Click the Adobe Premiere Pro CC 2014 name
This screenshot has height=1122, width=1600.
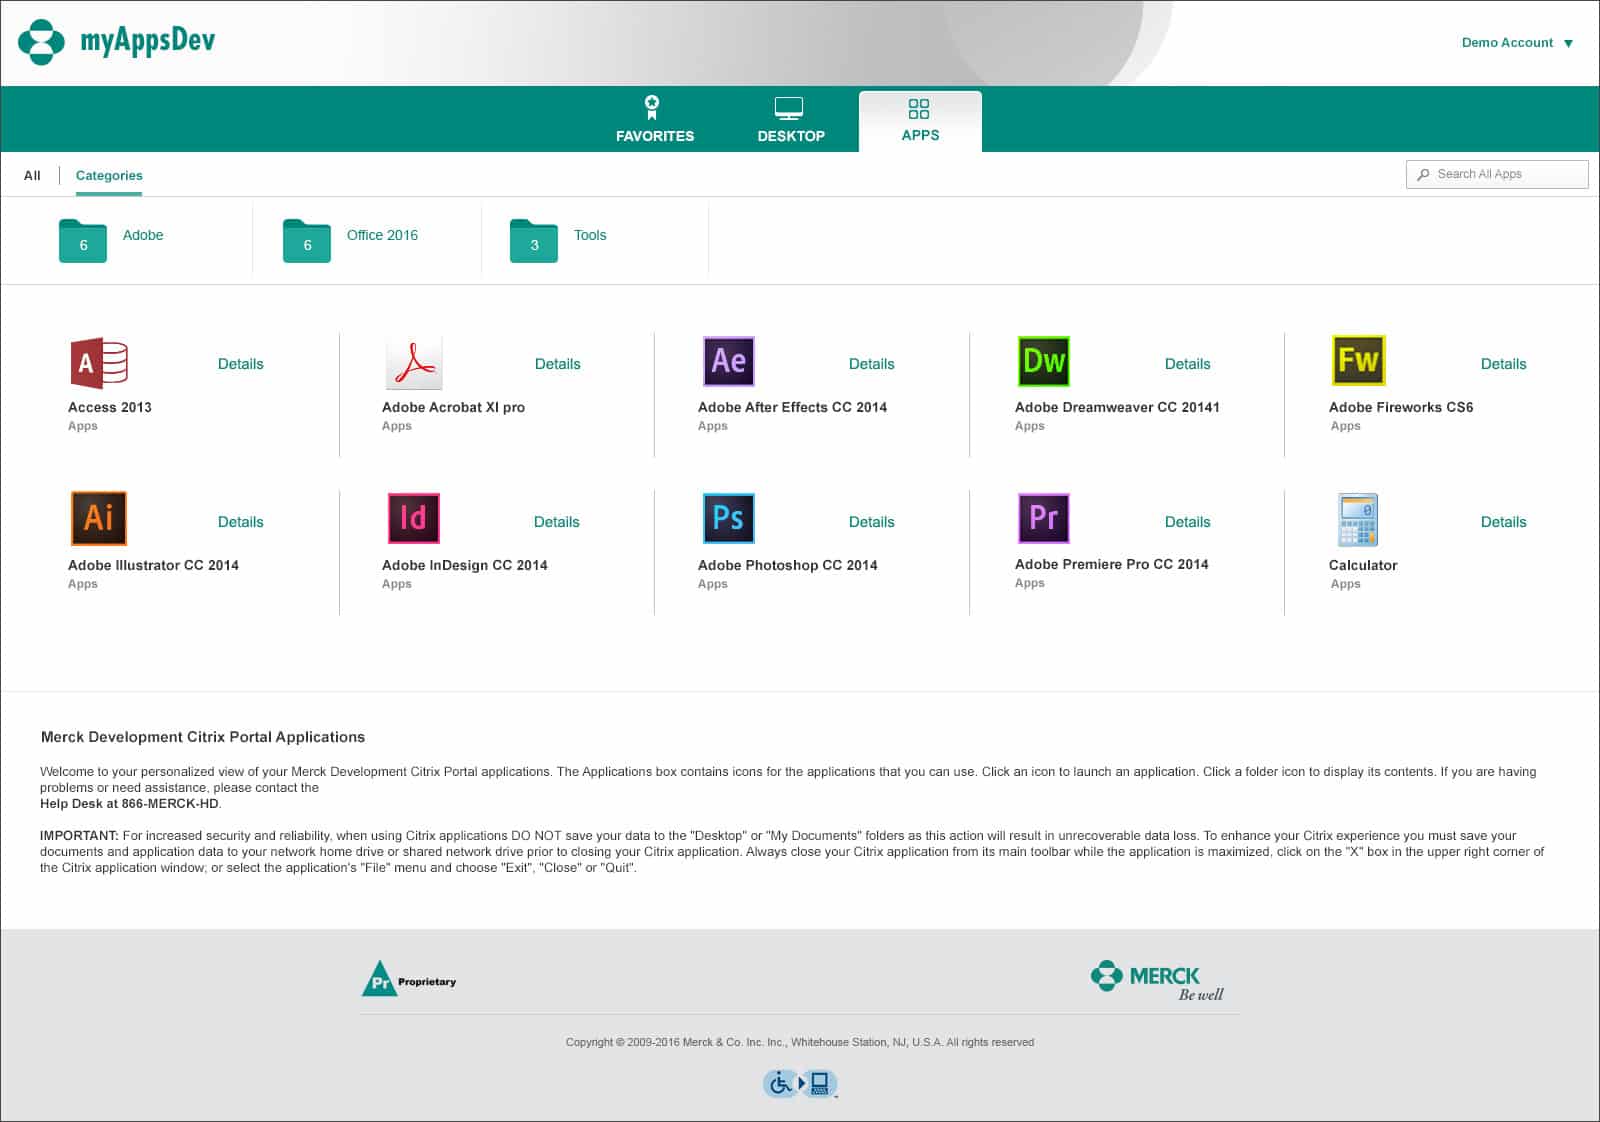coord(1111,564)
